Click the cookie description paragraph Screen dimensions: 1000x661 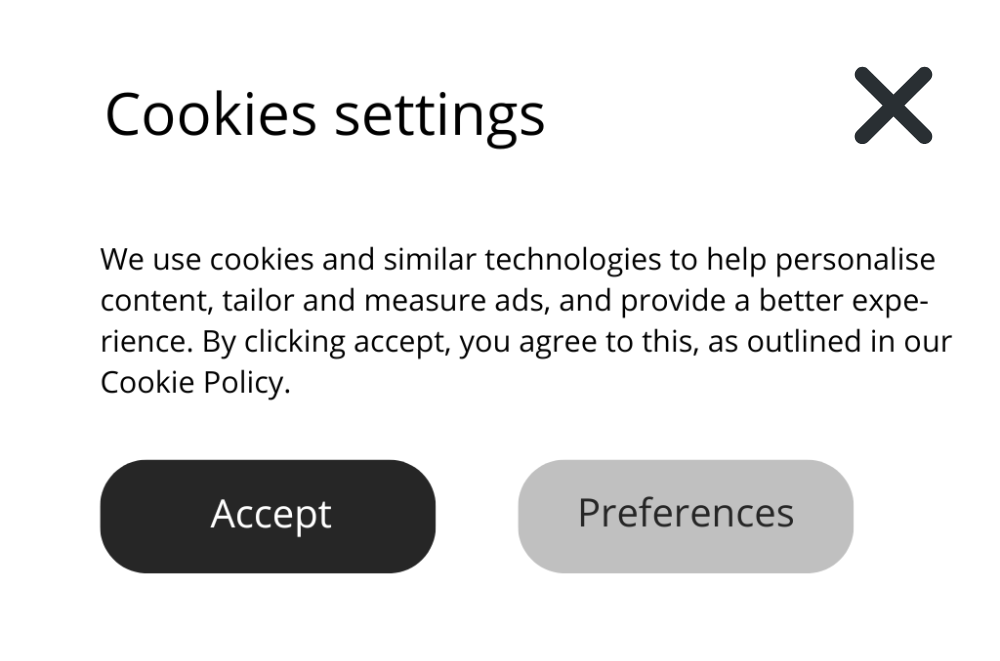pos(526,321)
